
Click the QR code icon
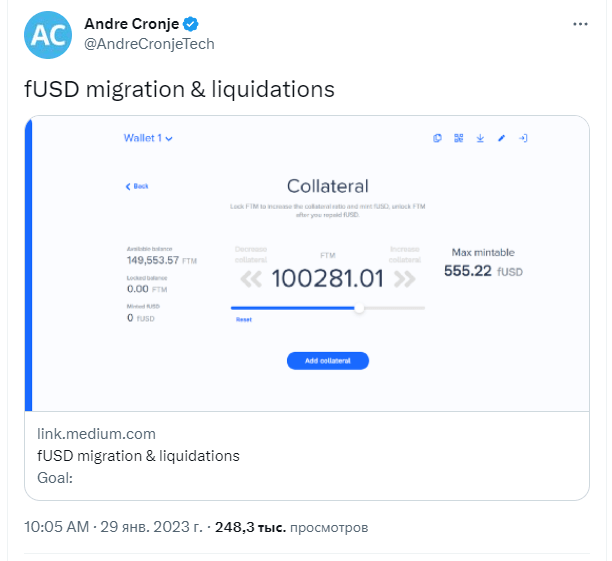pyautogui.click(x=459, y=138)
